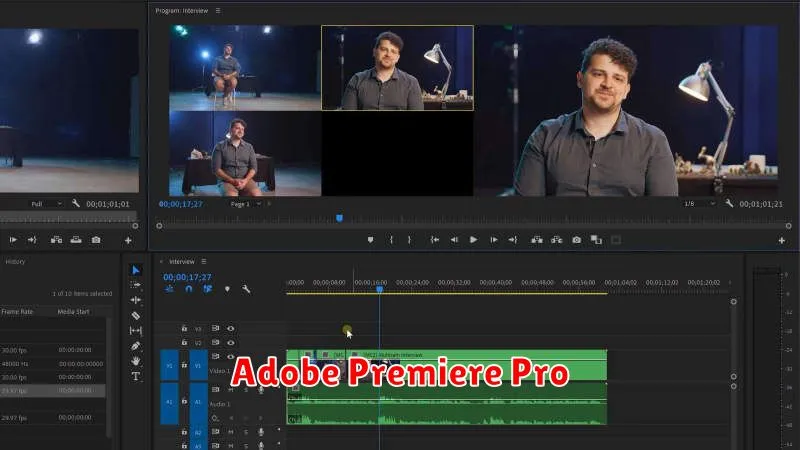The image size is (800, 450).
Task: Switch to the History panel tab
Action: pos(15,261)
